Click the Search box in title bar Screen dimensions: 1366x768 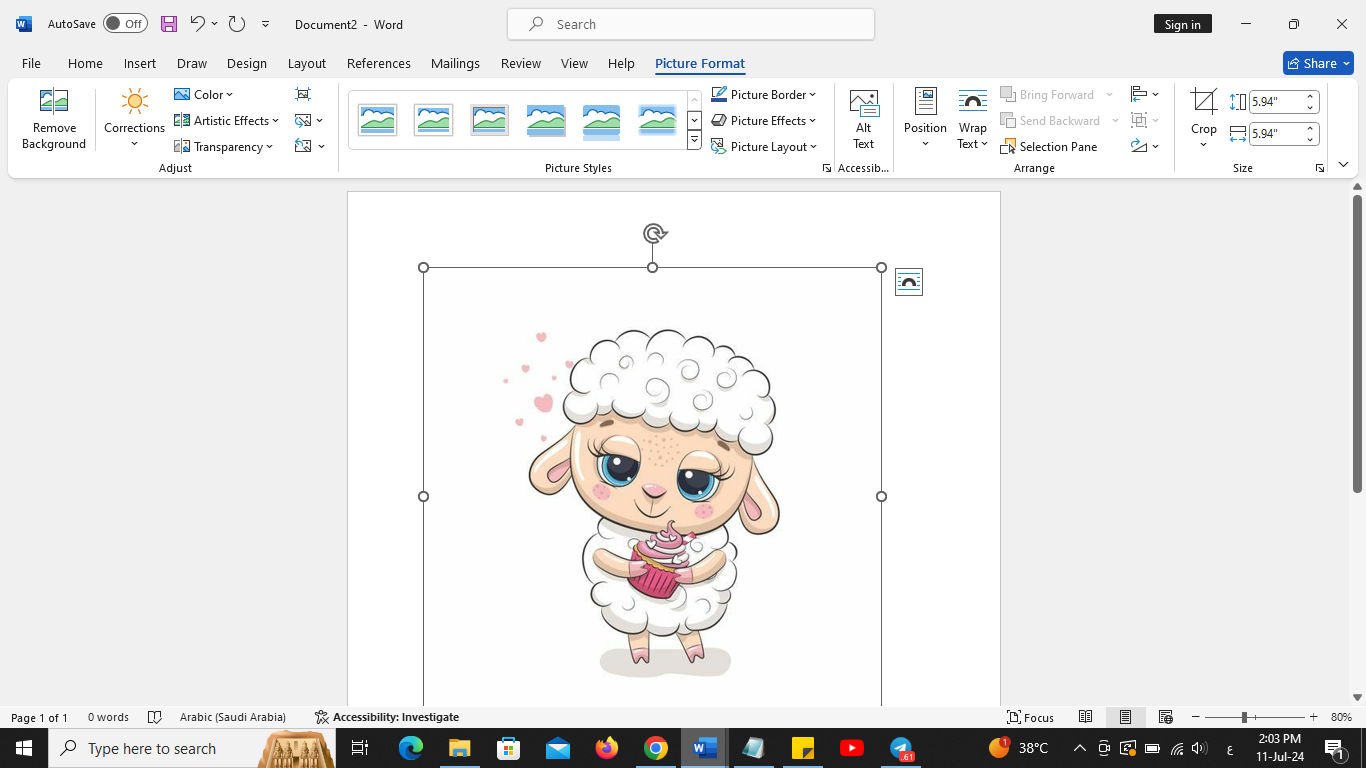[x=691, y=24]
